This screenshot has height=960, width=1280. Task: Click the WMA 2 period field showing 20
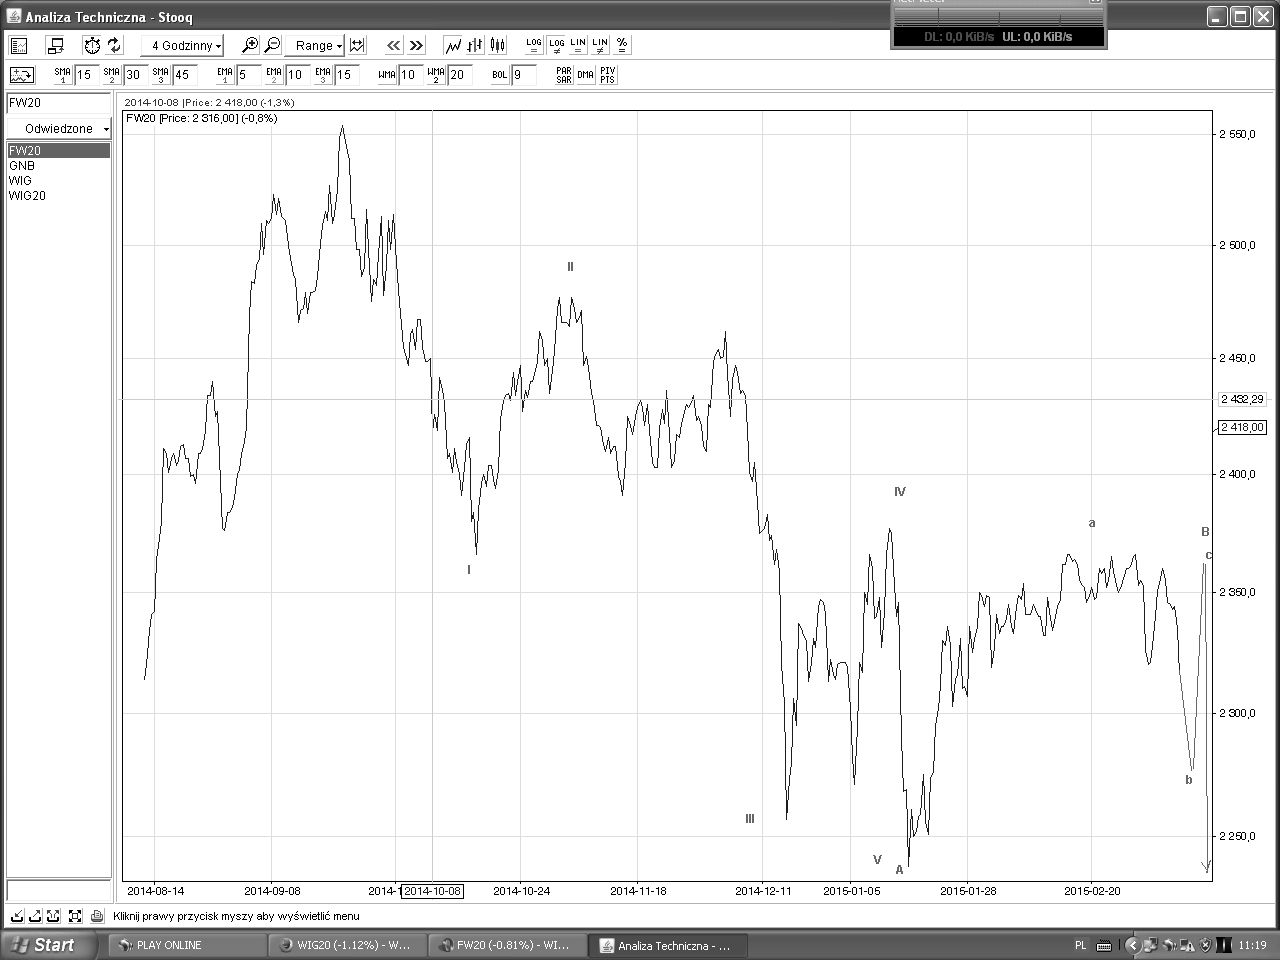point(459,75)
